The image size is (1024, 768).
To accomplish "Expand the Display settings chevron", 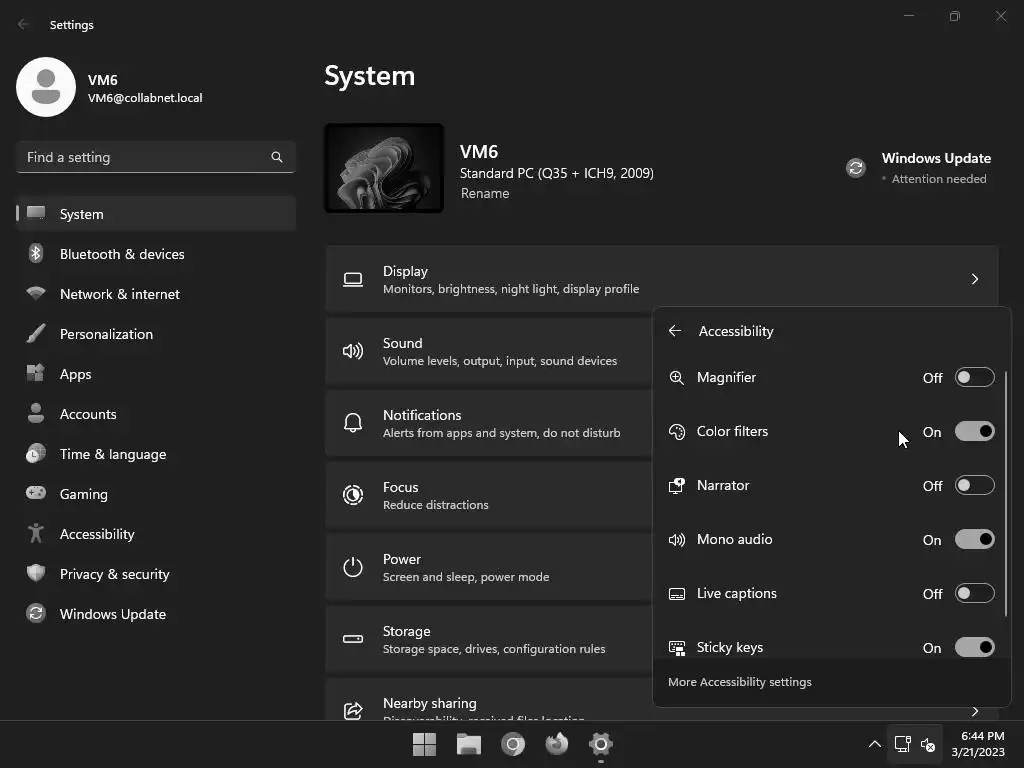I will 975,280.
